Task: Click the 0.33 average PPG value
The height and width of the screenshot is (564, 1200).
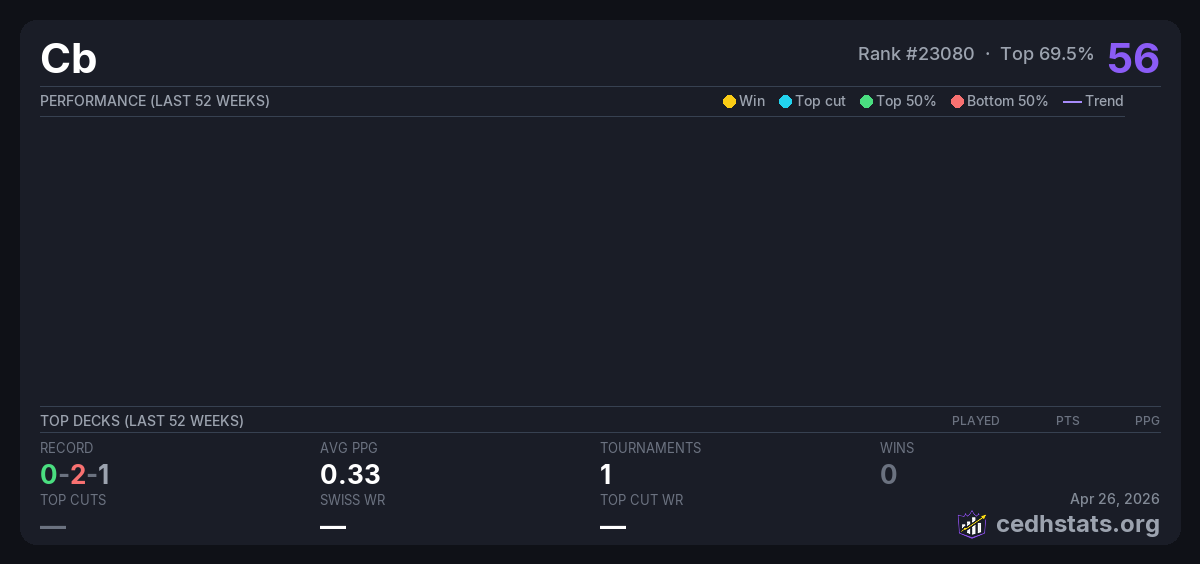Action: point(350,474)
